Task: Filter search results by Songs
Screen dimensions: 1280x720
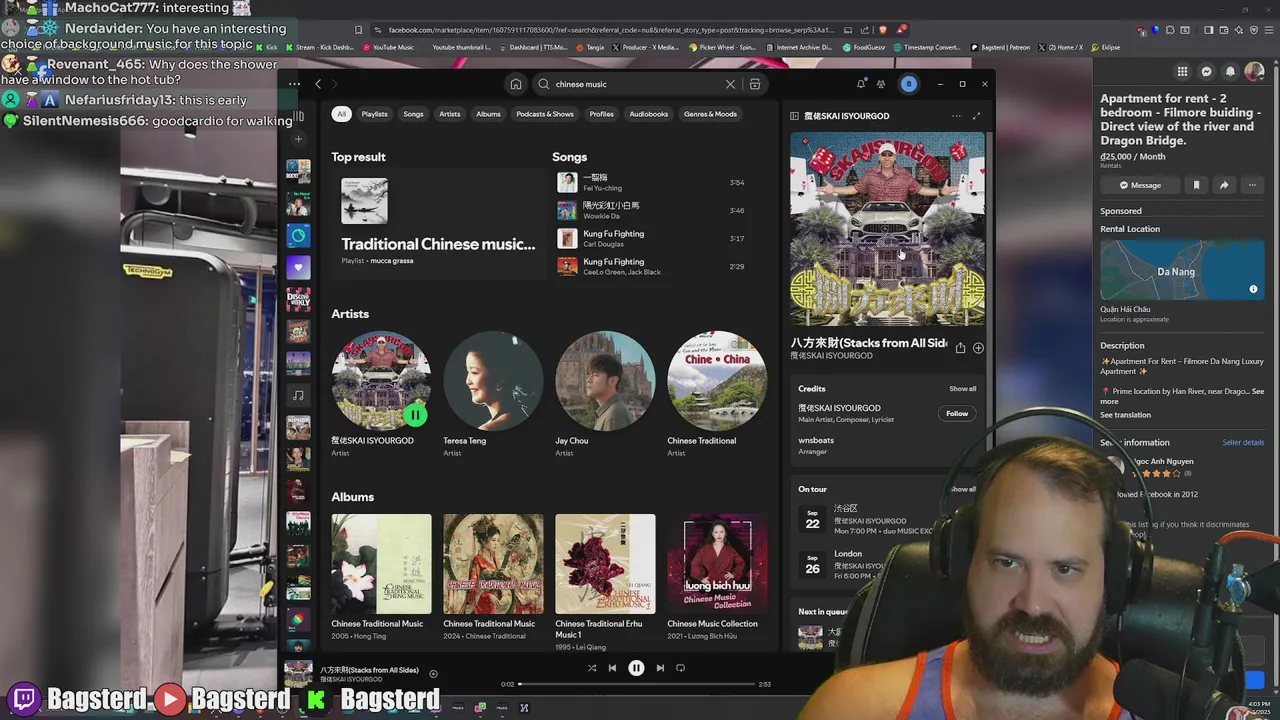Action: pyautogui.click(x=413, y=114)
